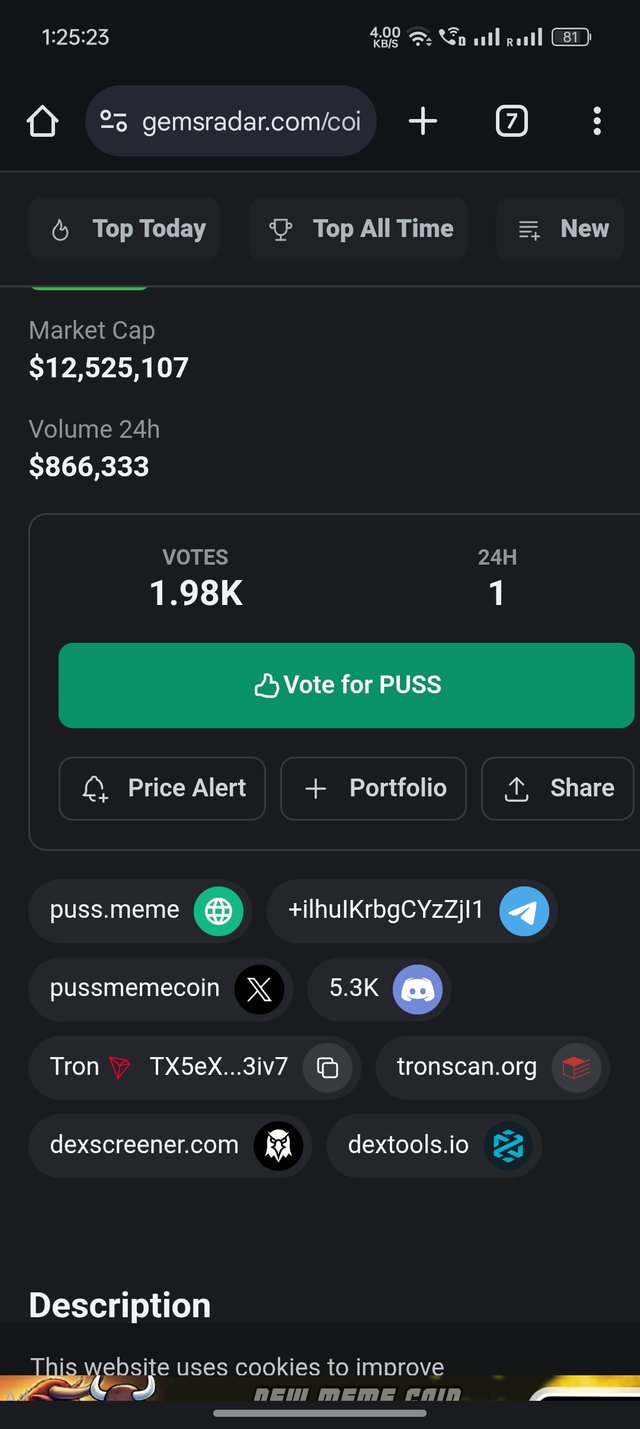The height and width of the screenshot is (1429, 640).
Task: Set a Price Alert
Action: tap(162, 788)
